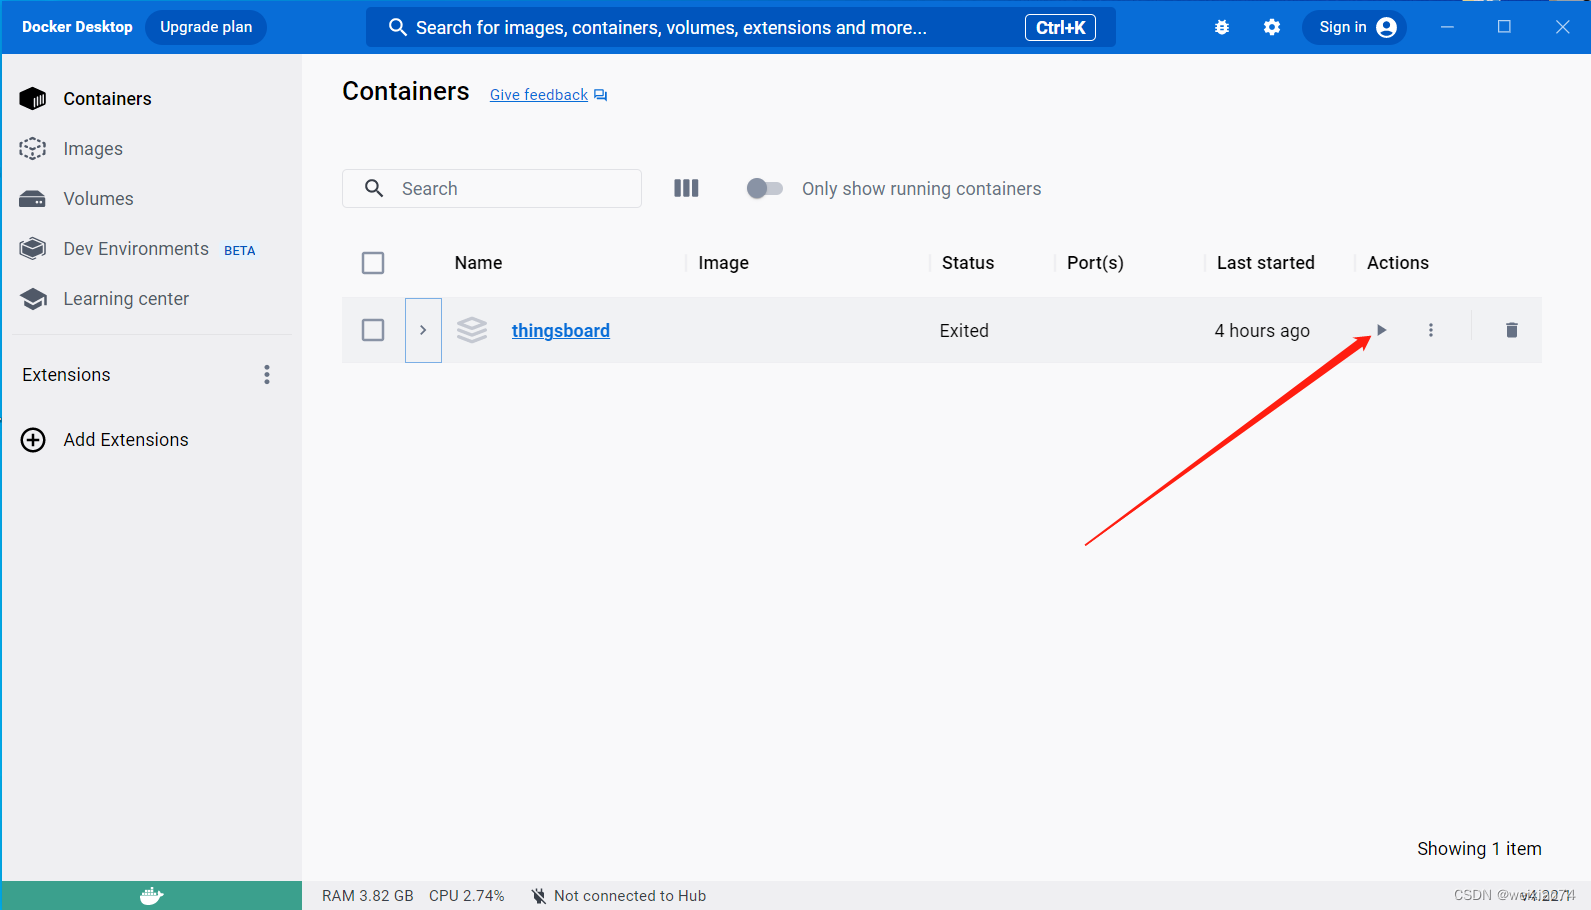Click the Exited status text
Screen dimensions: 1591x910
coord(964,331)
